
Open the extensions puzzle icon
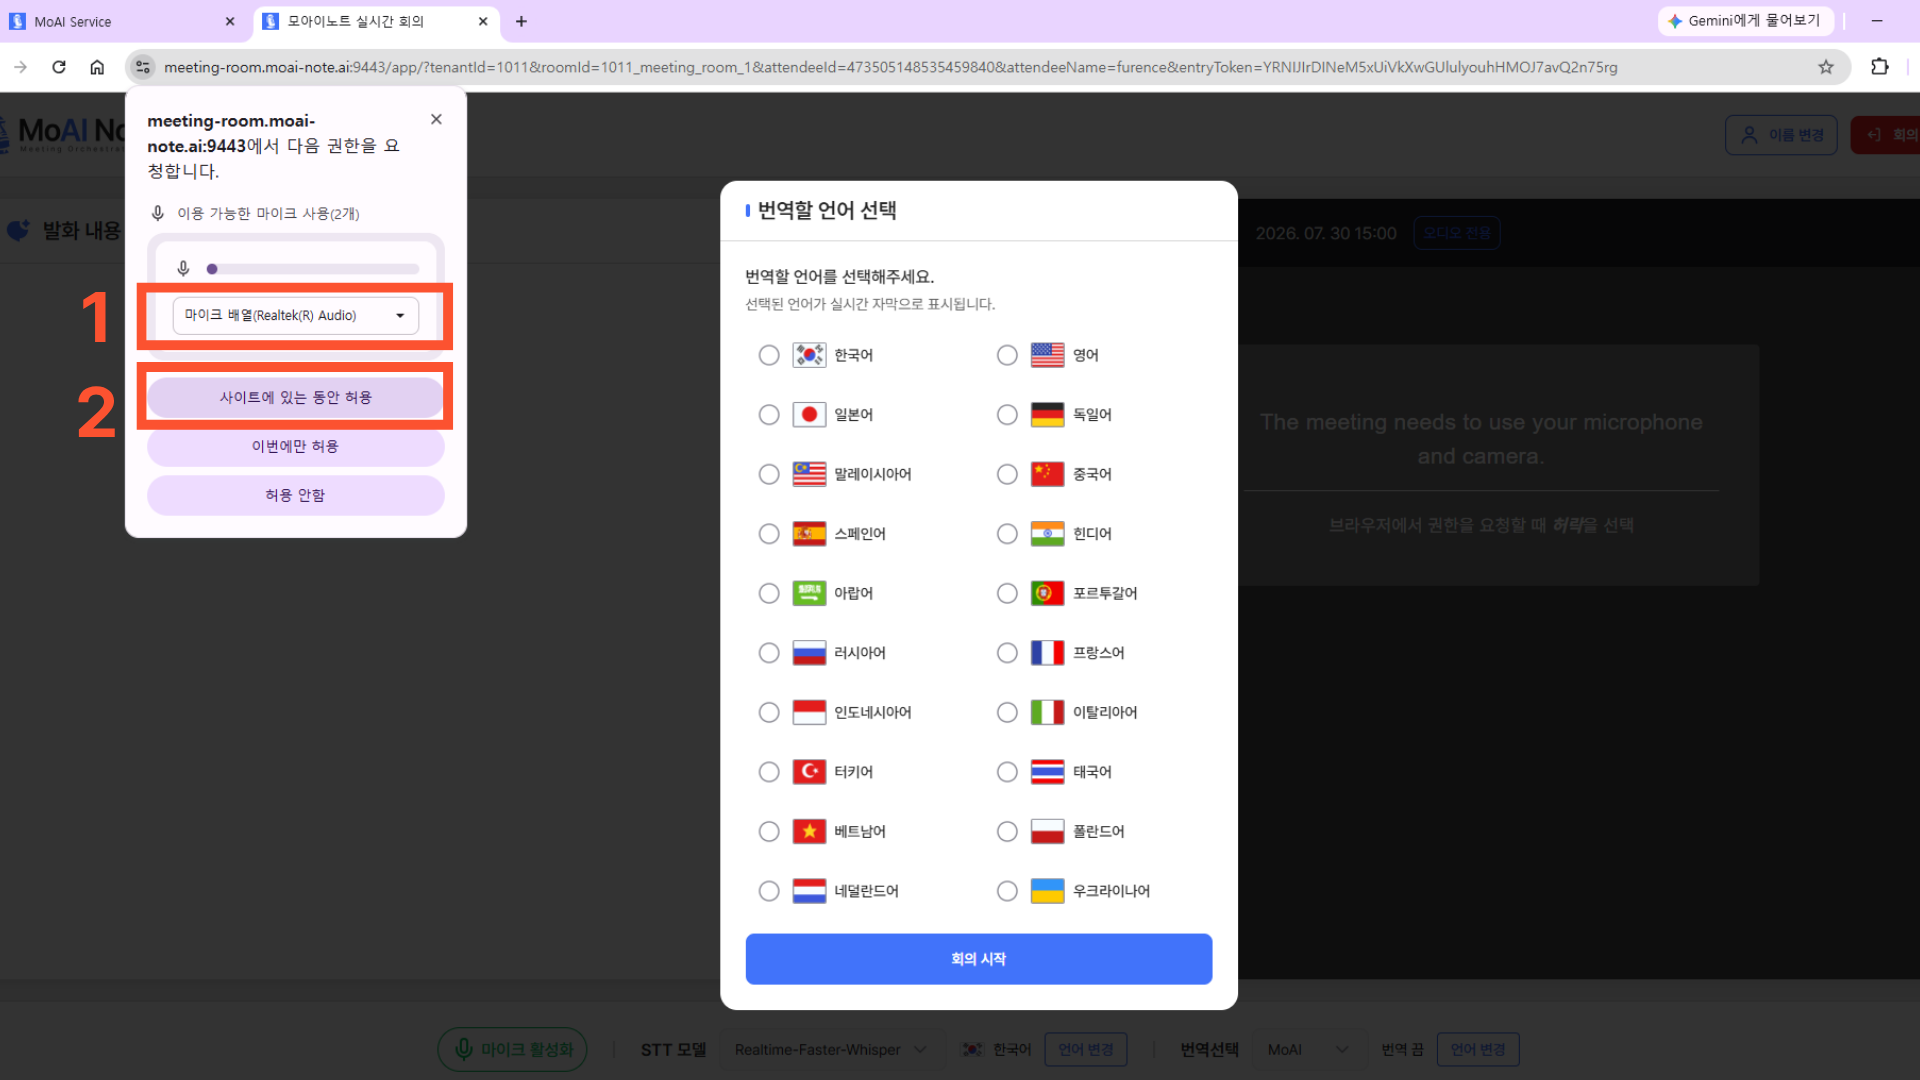(x=1880, y=67)
